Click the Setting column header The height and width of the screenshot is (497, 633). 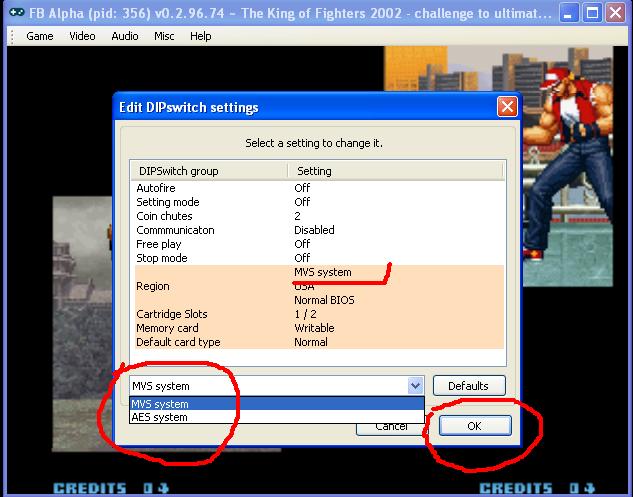pos(395,171)
